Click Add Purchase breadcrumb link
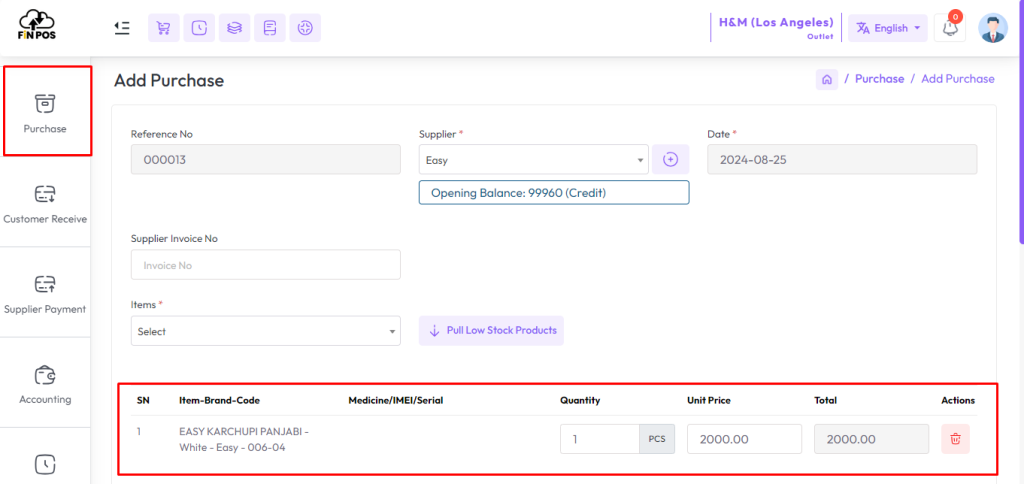The height and width of the screenshot is (484, 1024). coord(958,79)
